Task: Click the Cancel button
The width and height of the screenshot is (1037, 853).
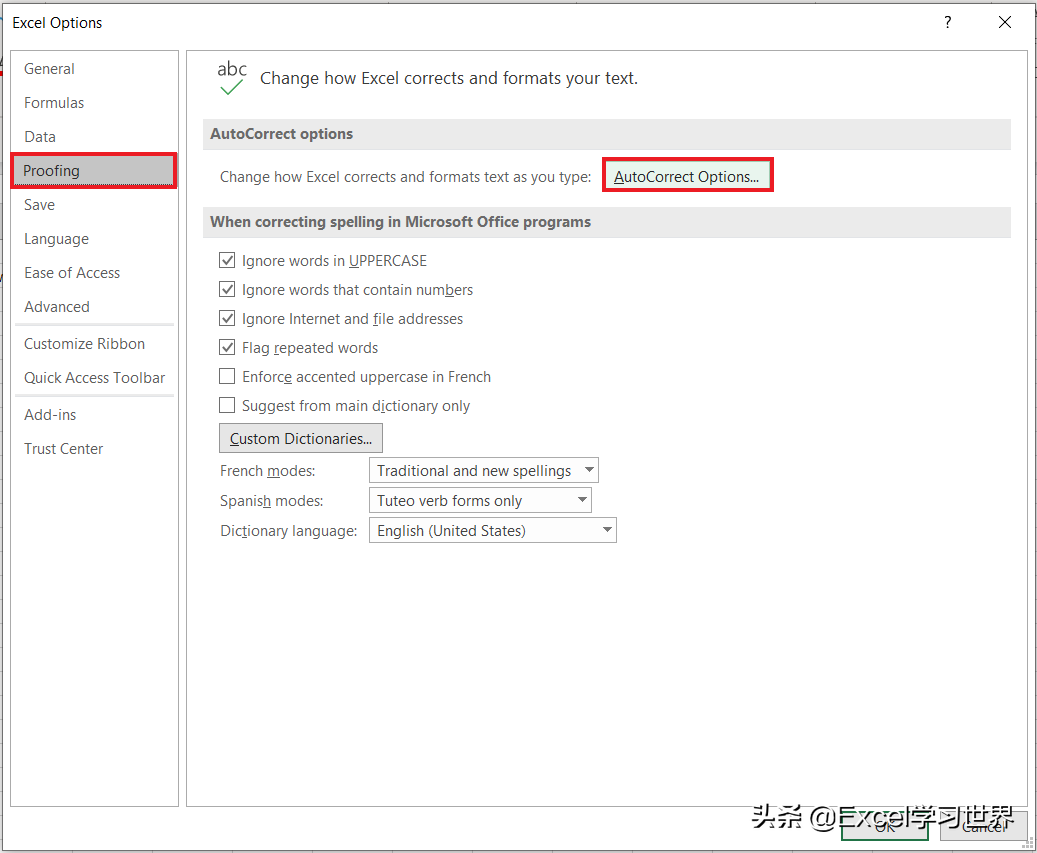Action: click(983, 827)
